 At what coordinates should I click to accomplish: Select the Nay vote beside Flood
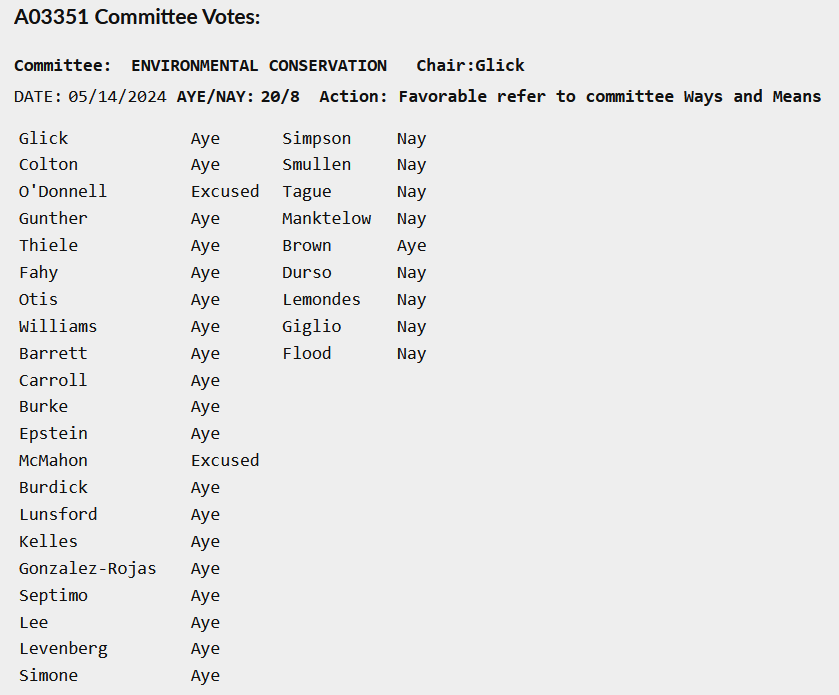[x=411, y=354]
